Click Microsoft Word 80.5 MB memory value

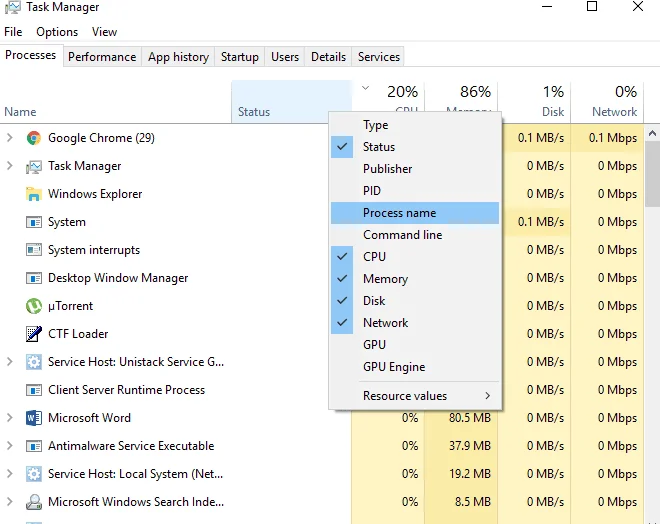click(470, 418)
